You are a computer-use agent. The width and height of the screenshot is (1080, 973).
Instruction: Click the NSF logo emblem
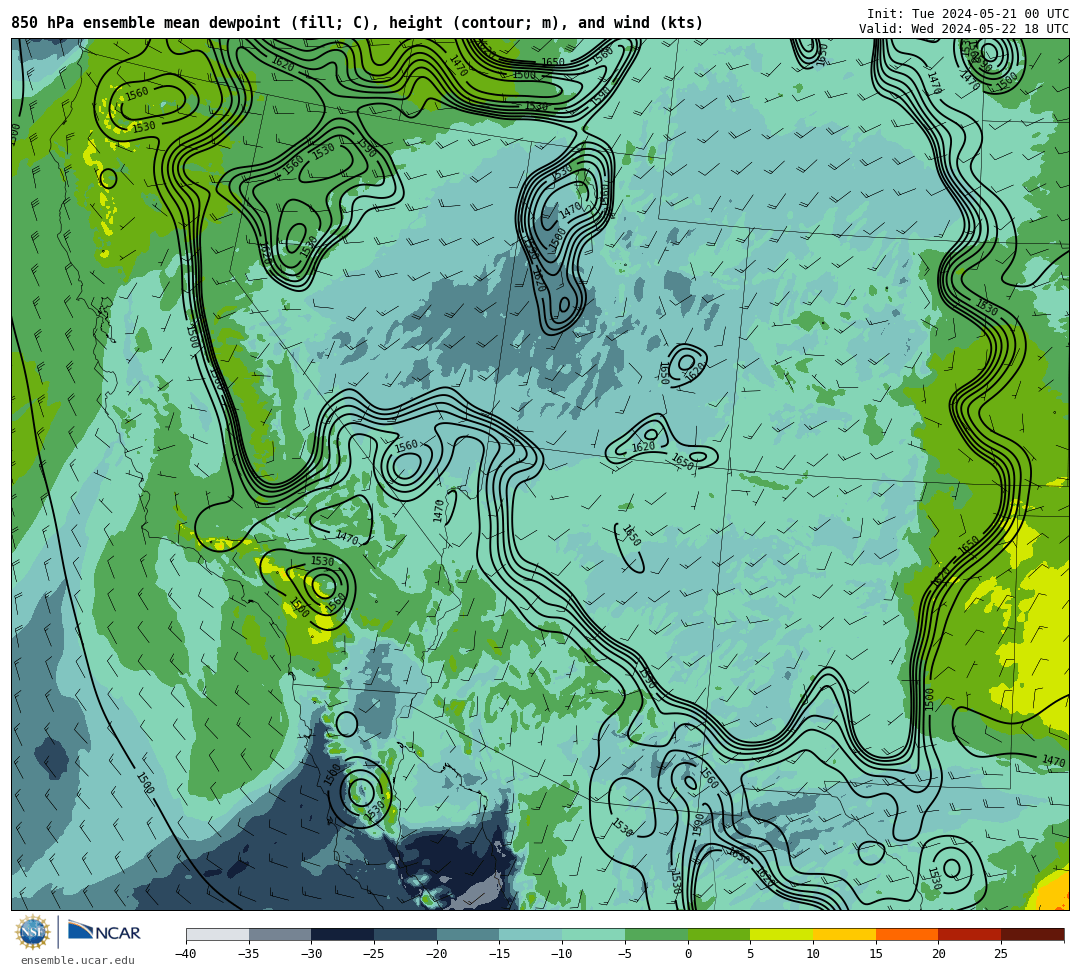coord(32,932)
